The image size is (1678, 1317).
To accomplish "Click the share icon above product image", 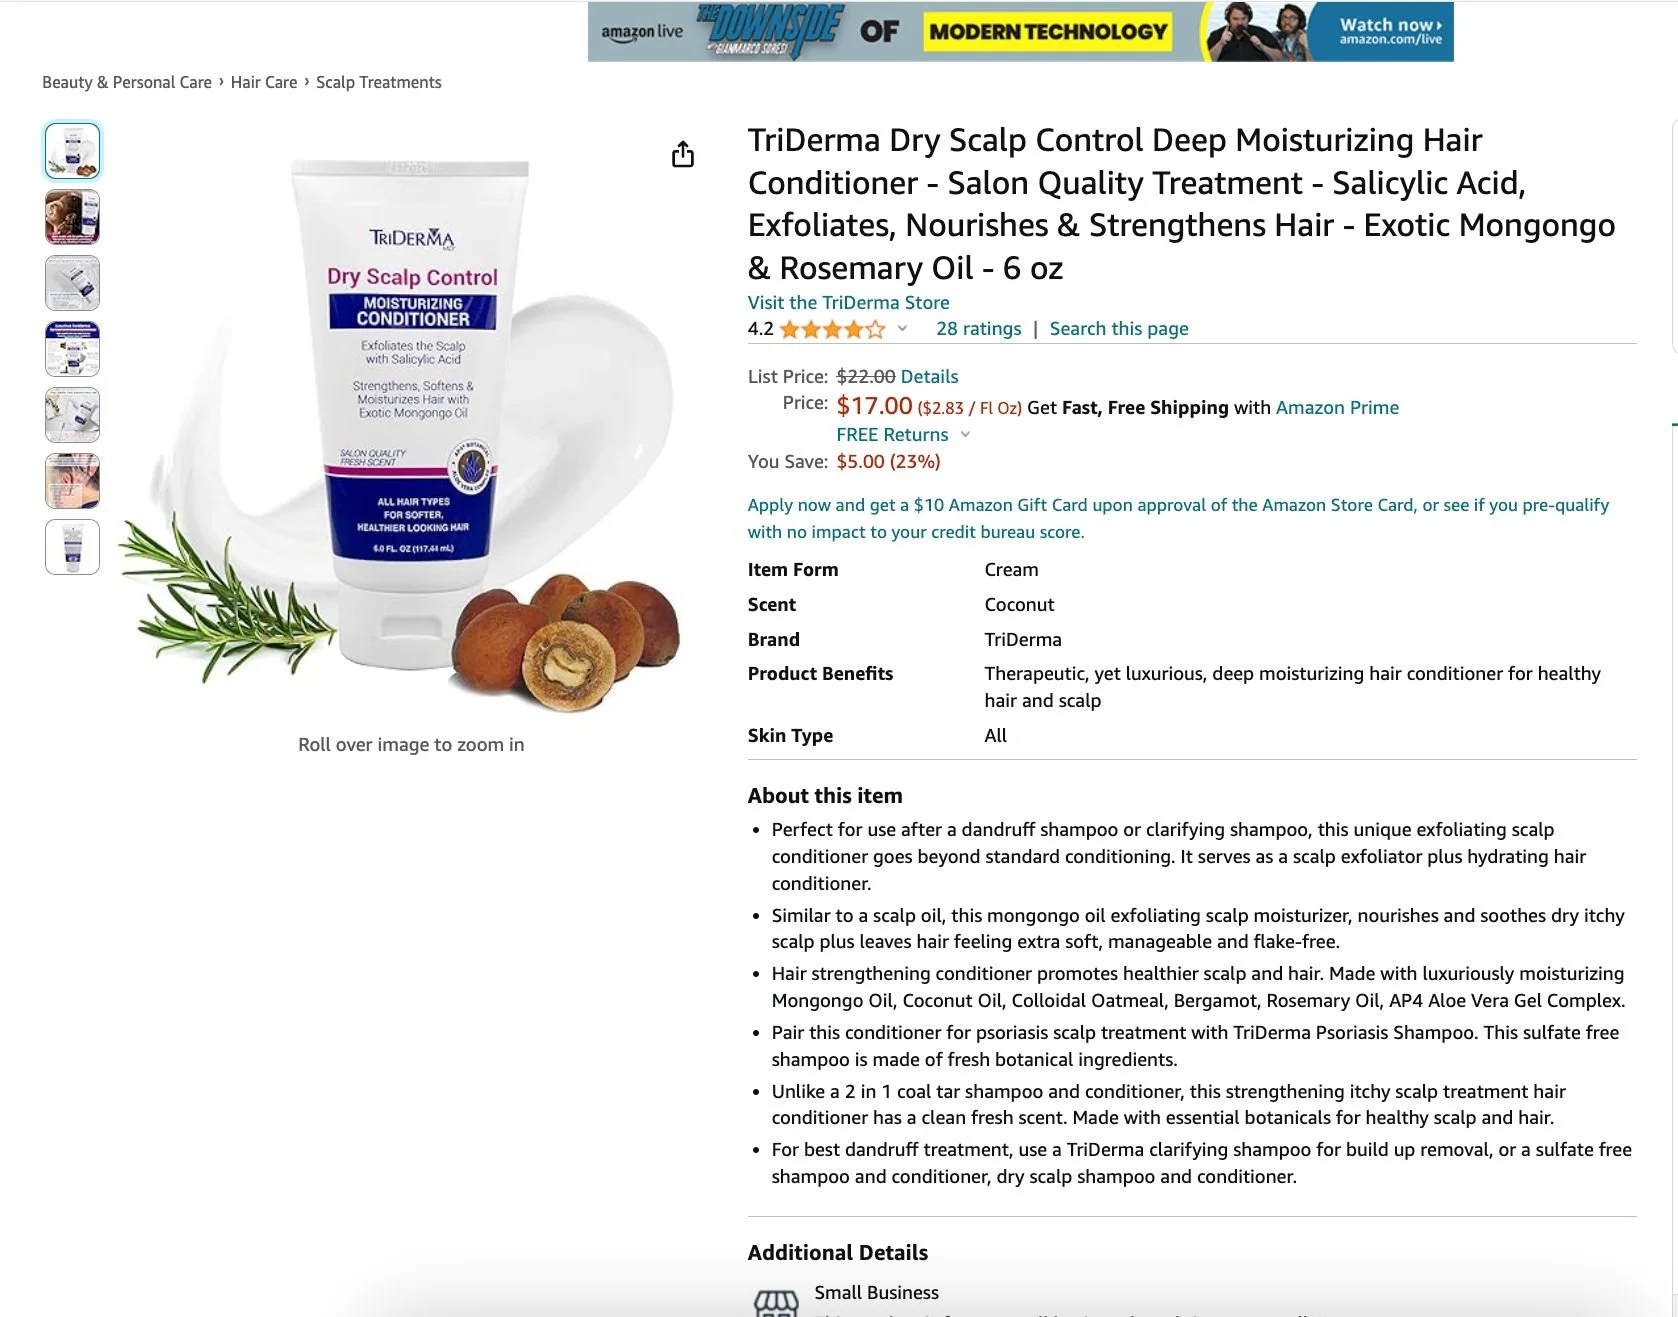I will (x=683, y=154).
